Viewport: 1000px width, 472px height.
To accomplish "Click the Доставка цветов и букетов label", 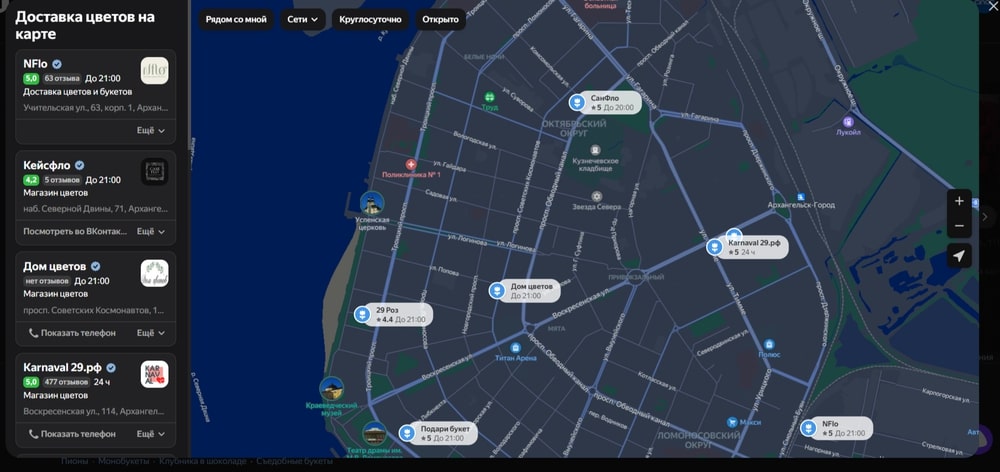I will point(78,92).
